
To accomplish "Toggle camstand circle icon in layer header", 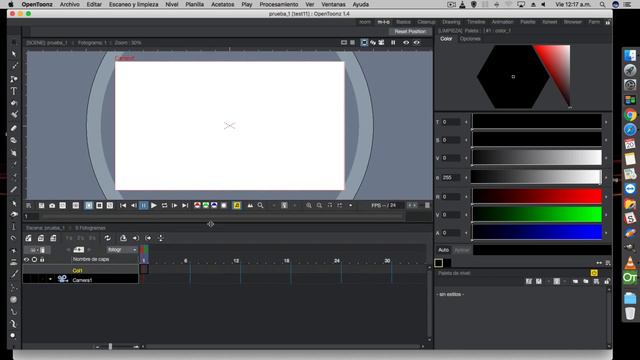I will (x=34, y=260).
